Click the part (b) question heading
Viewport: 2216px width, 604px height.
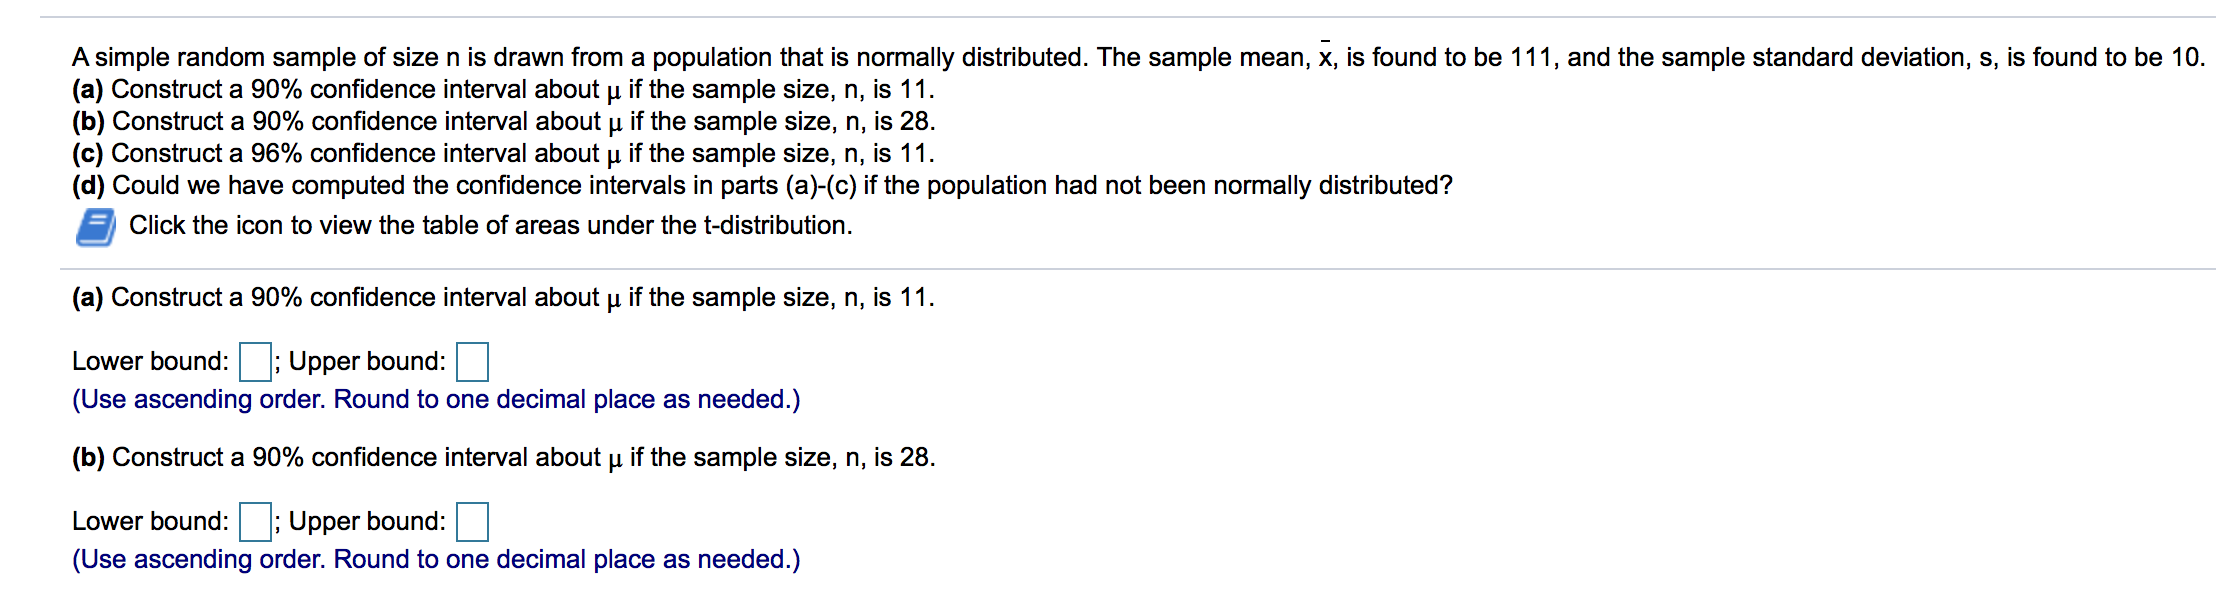(x=500, y=457)
